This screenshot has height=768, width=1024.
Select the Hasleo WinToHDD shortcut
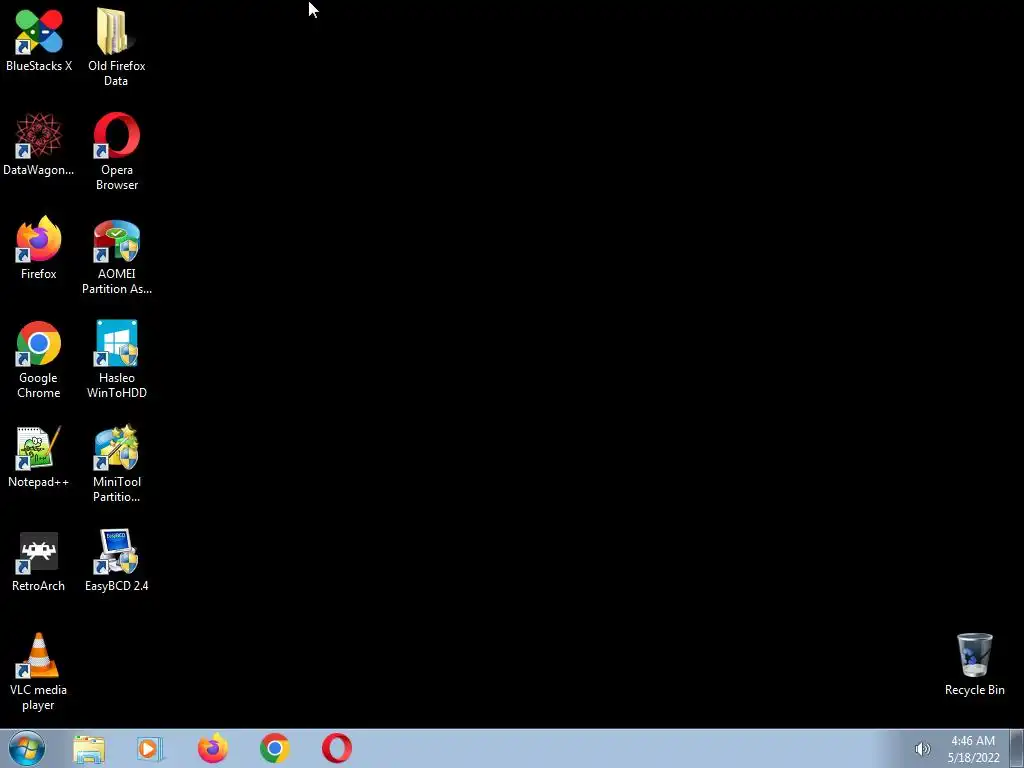[116, 360]
